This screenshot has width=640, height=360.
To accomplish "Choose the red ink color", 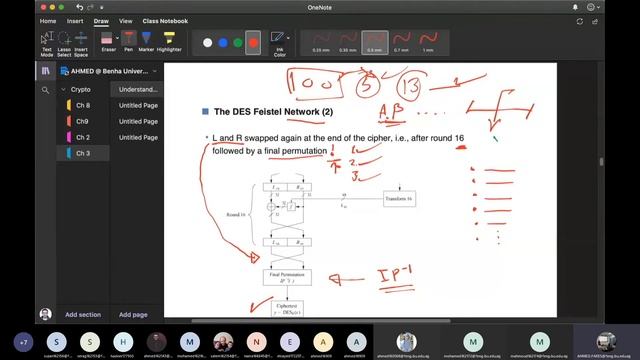I will coord(253,42).
